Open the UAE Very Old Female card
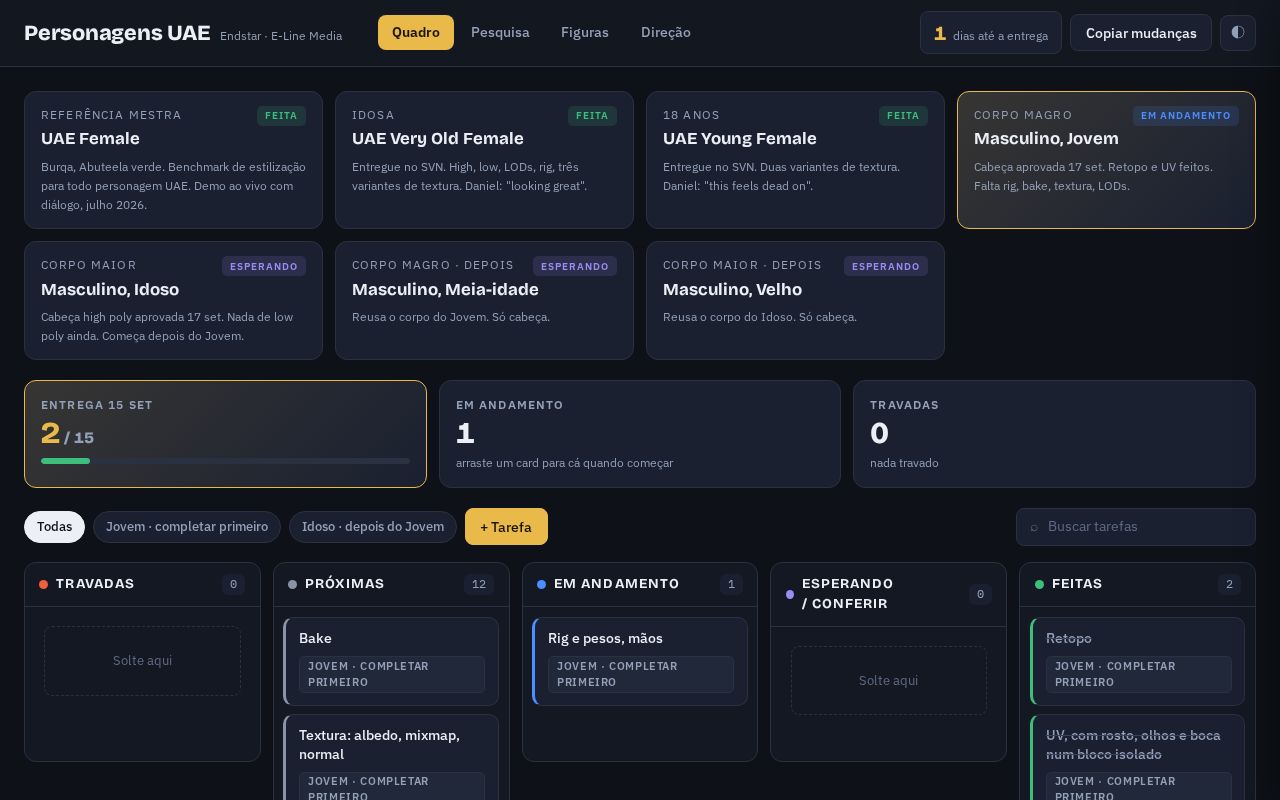Image resolution: width=1280 pixels, height=800 pixels. [x=485, y=160]
